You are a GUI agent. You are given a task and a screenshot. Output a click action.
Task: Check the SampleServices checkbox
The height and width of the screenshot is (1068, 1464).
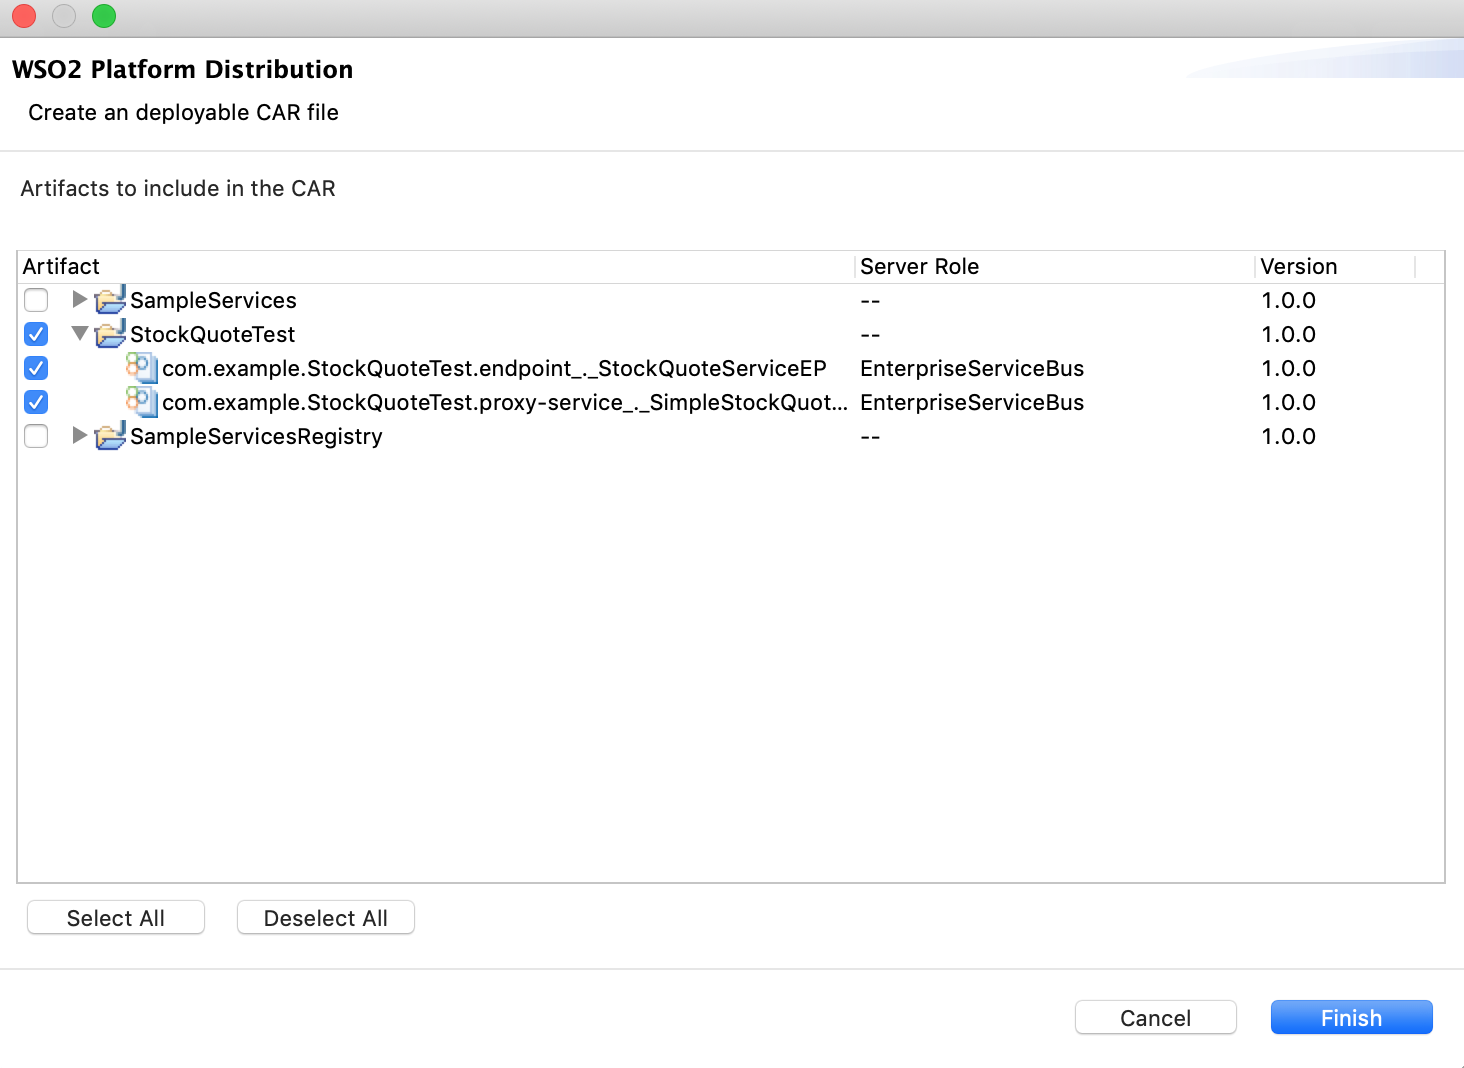pos(36,300)
